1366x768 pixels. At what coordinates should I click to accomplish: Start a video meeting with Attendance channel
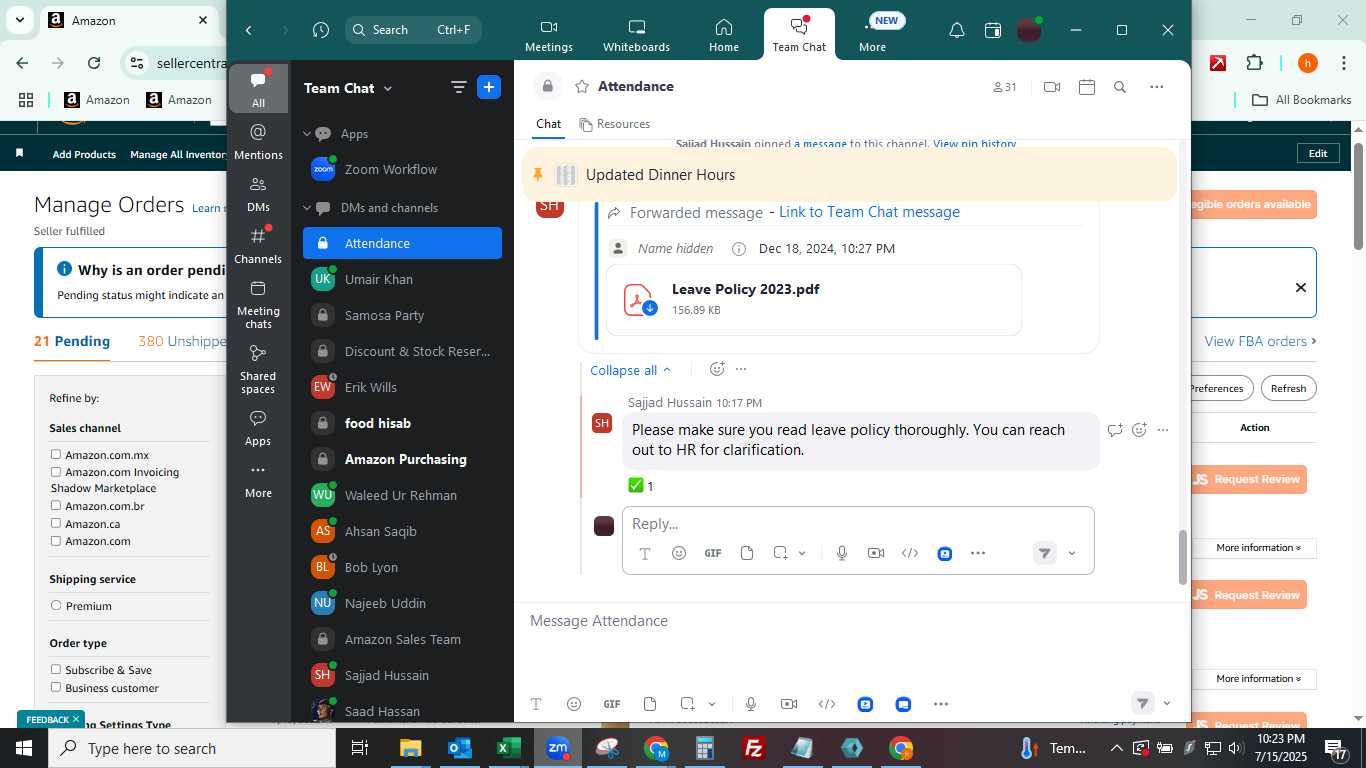click(1052, 87)
